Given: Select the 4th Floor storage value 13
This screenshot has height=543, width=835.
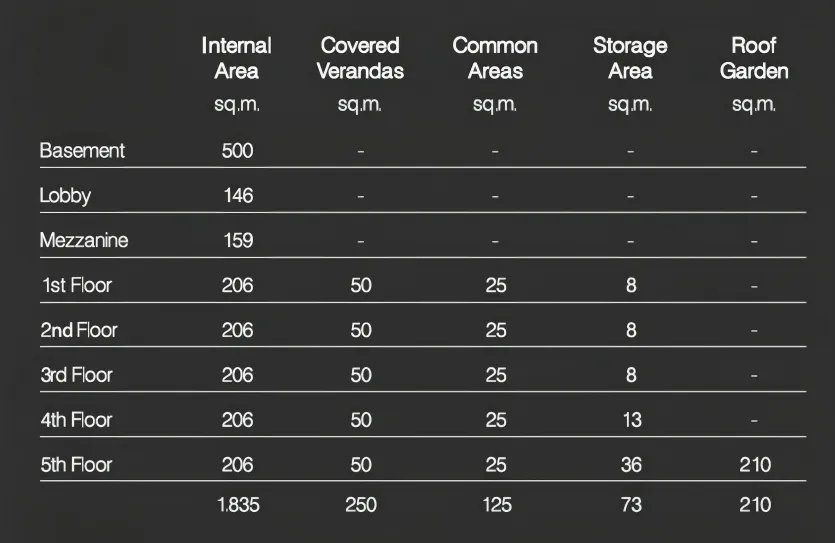Looking at the screenshot, I should point(632,420).
